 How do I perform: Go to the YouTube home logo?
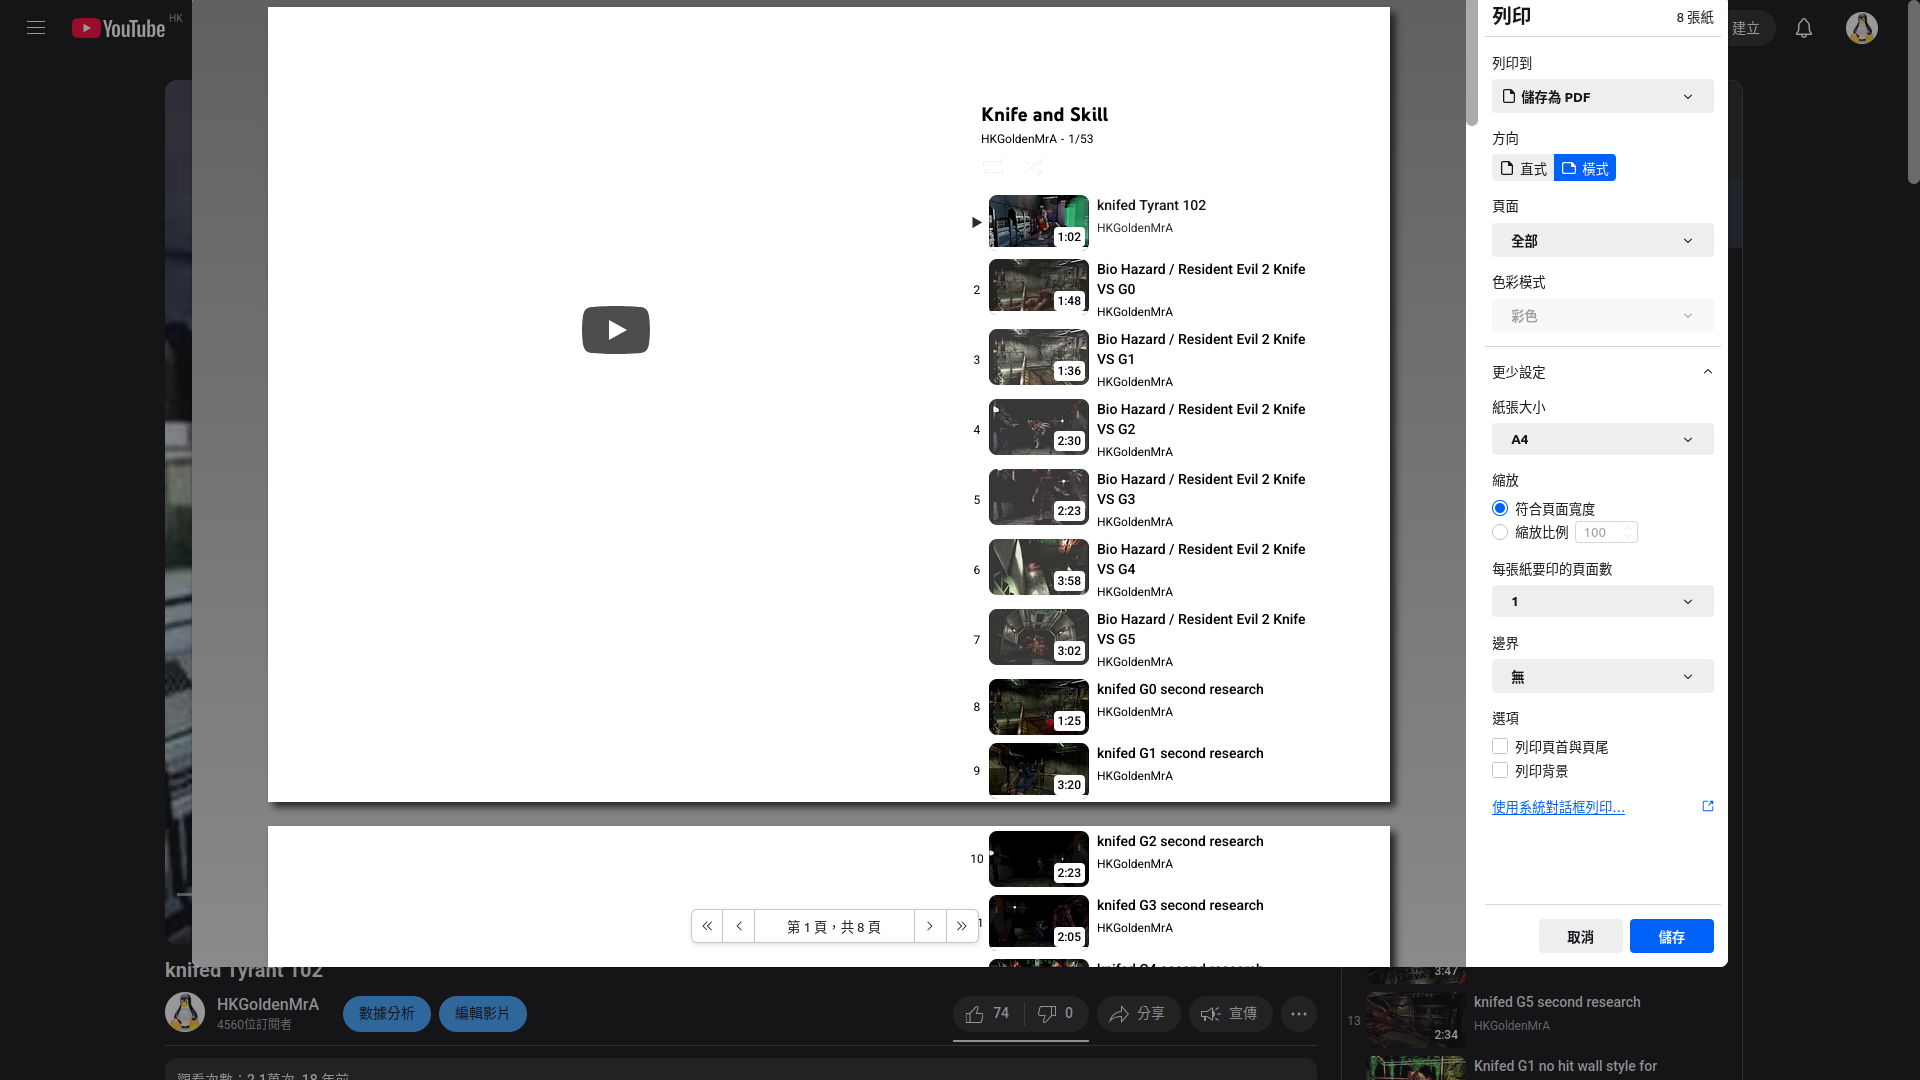coord(118,28)
